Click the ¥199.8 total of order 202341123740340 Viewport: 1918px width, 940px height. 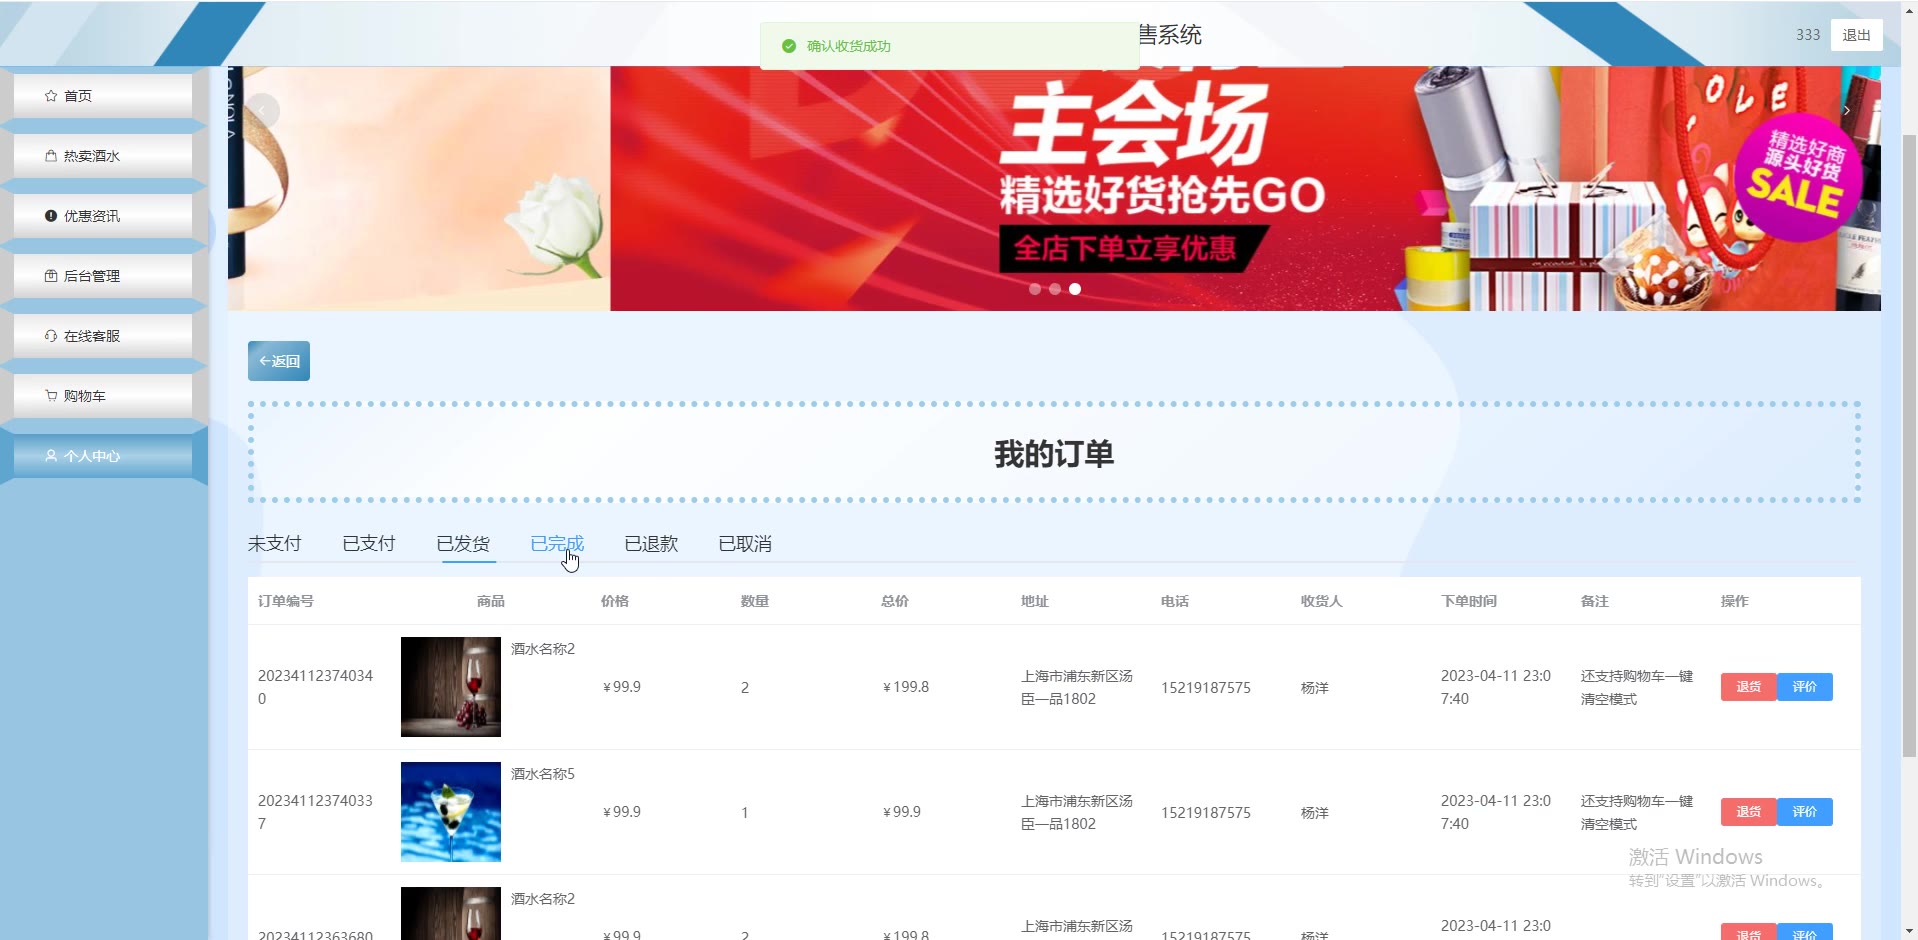pyautogui.click(x=906, y=687)
